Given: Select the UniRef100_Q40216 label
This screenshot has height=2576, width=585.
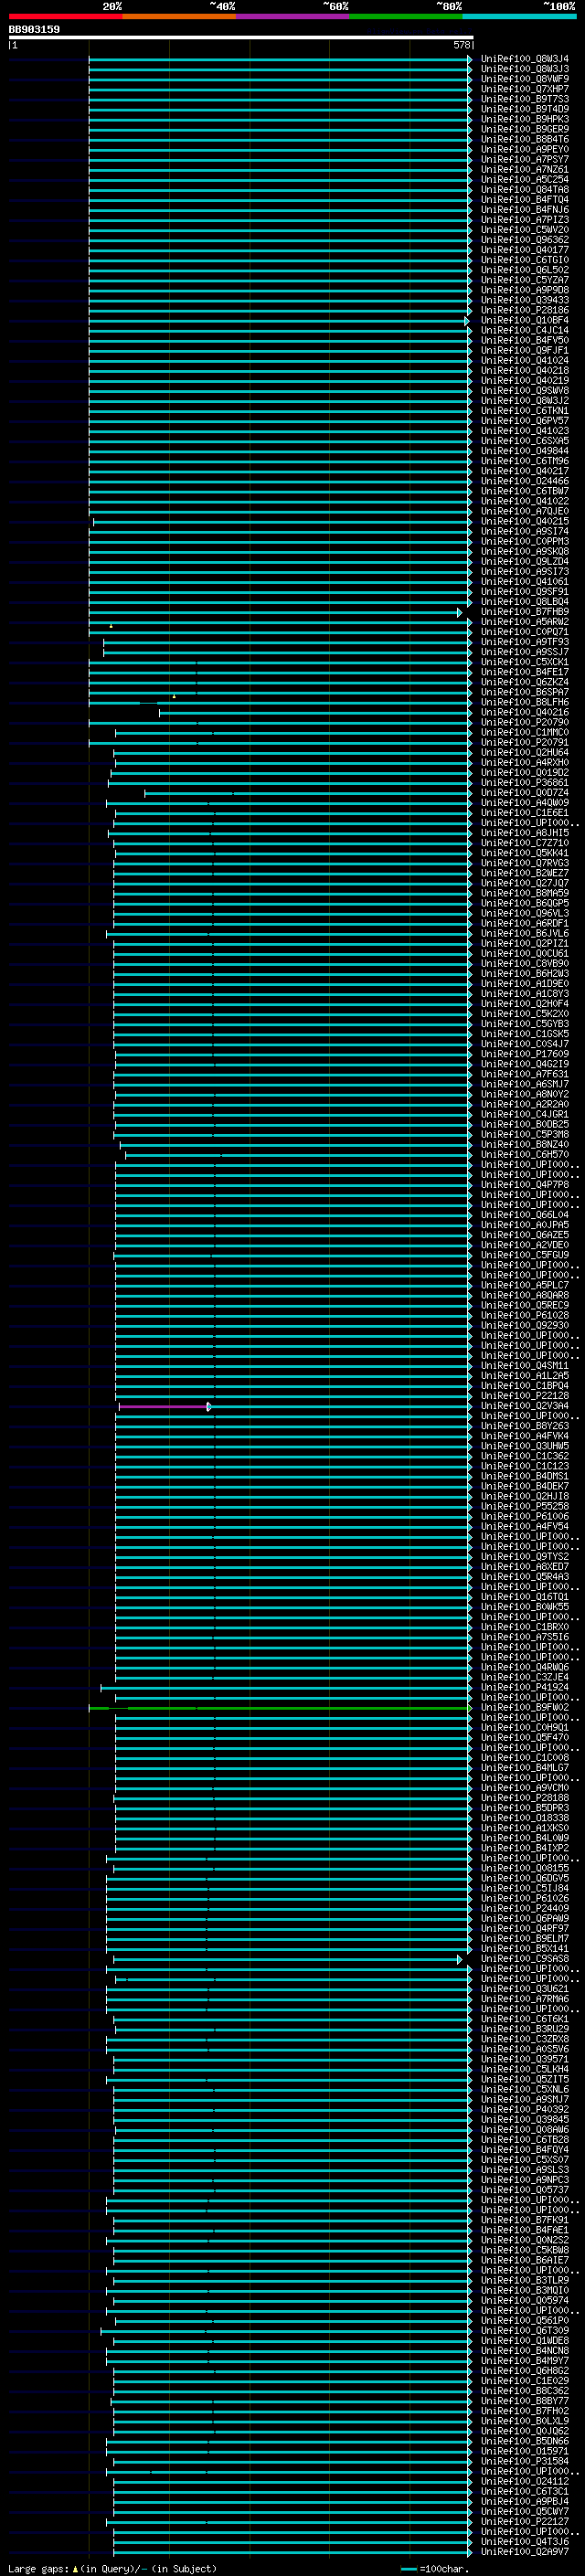Looking at the screenshot, I should point(525,712).
